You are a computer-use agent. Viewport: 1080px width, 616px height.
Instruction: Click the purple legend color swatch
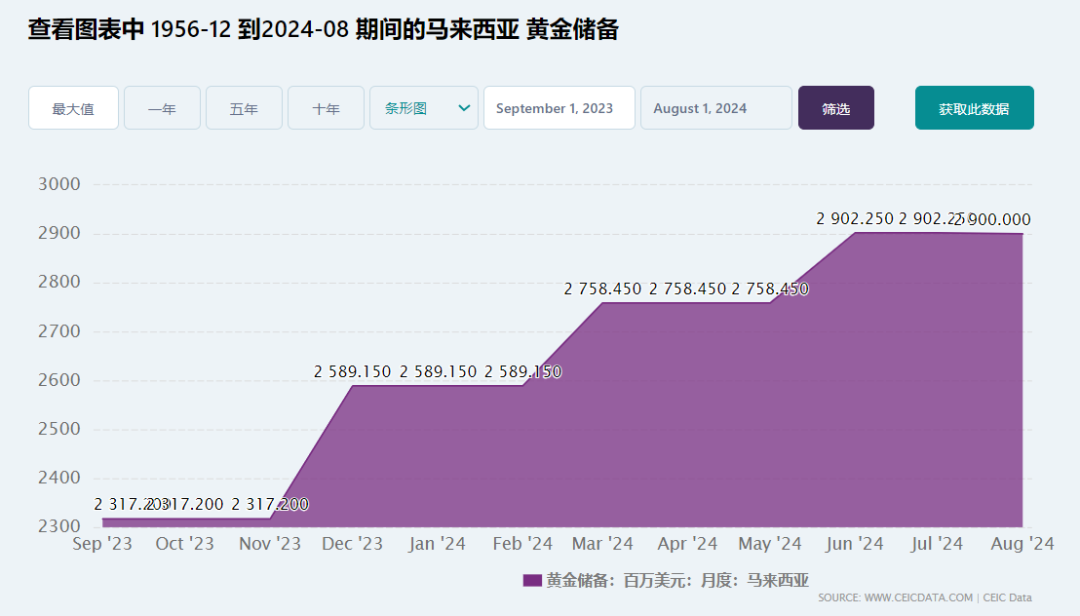[531, 580]
